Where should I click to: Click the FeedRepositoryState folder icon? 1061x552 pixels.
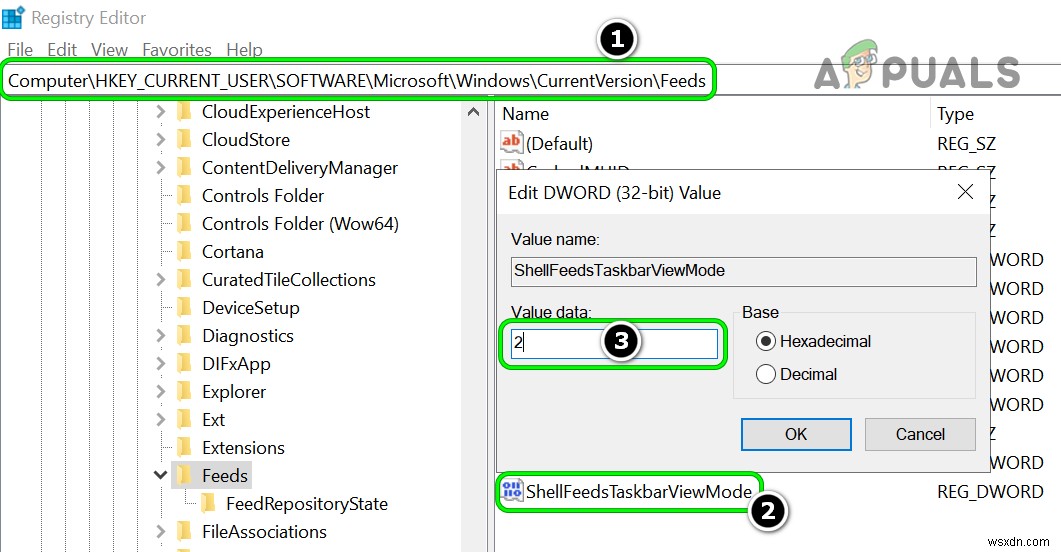coord(208,503)
